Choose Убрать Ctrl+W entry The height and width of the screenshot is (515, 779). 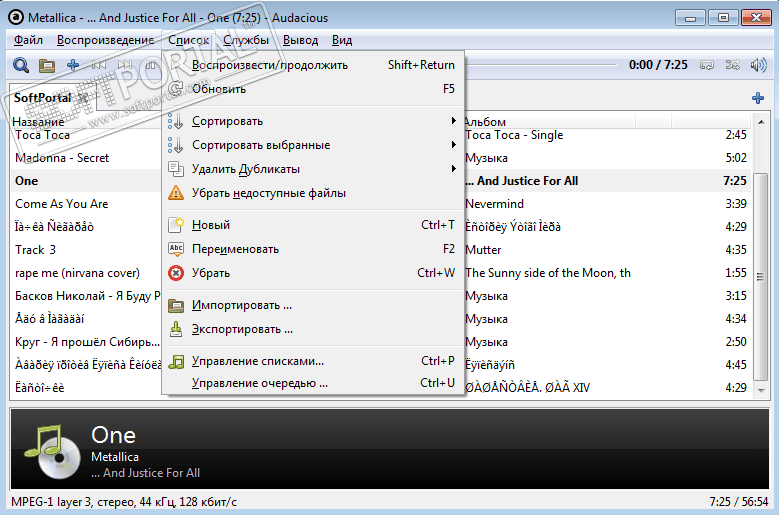pos(313,273)
